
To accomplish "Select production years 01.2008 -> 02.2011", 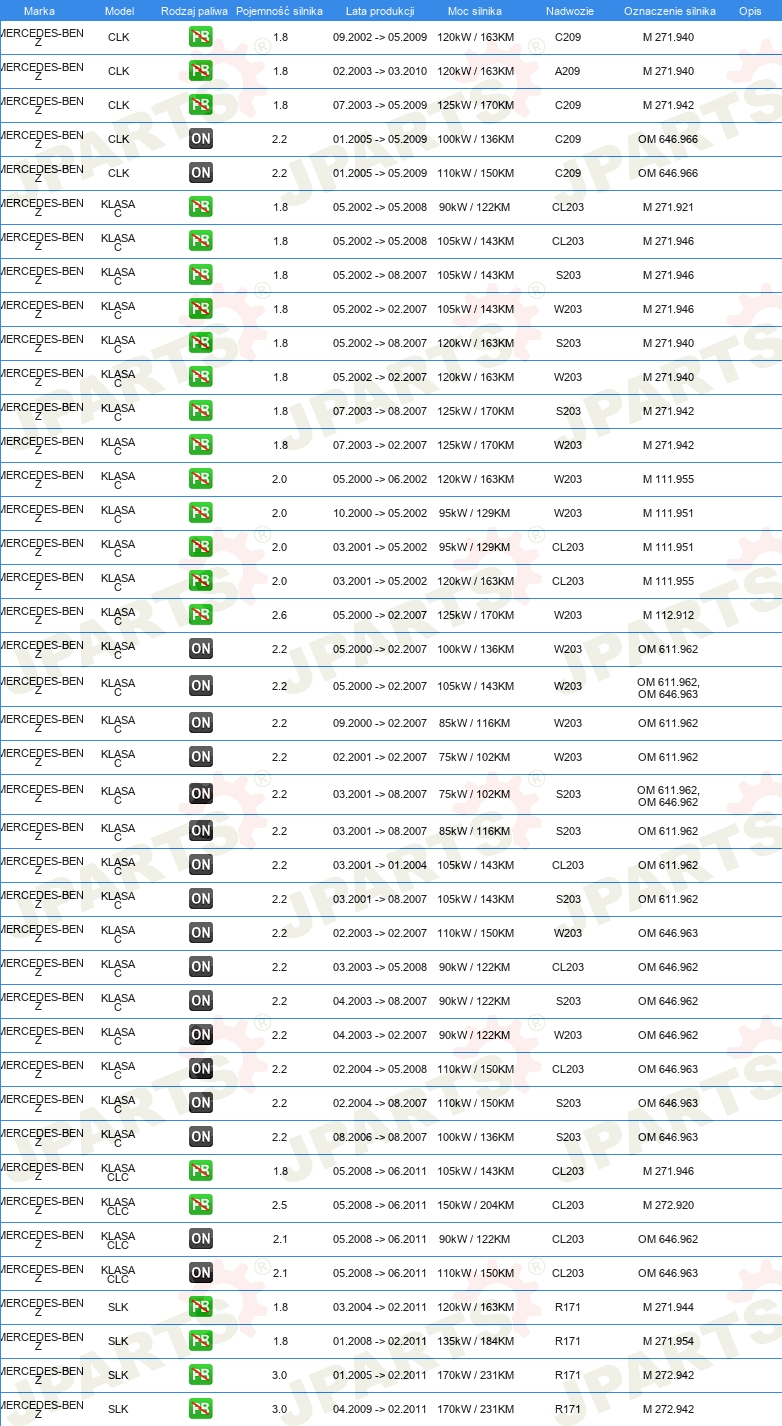I will click(x=380, y=1341).
